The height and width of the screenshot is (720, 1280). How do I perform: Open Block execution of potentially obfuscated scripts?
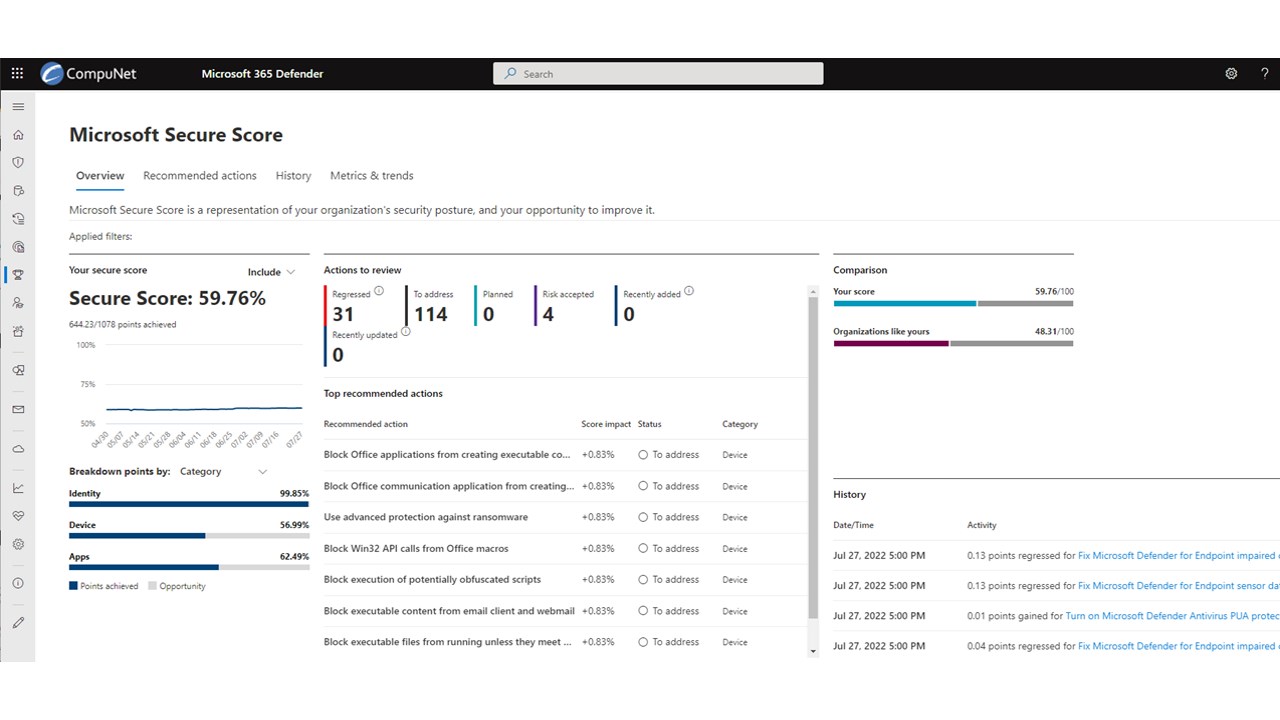pos(432,579)
